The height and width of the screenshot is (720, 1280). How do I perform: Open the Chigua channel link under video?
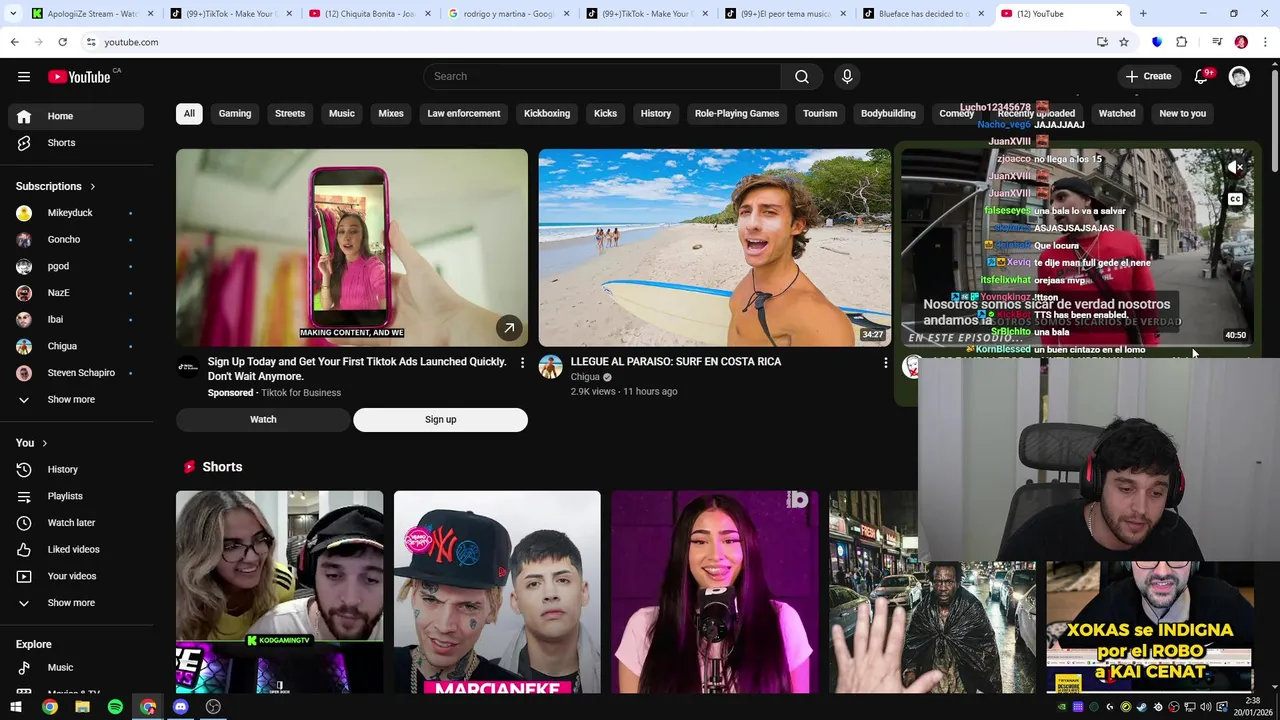[585, 377]
